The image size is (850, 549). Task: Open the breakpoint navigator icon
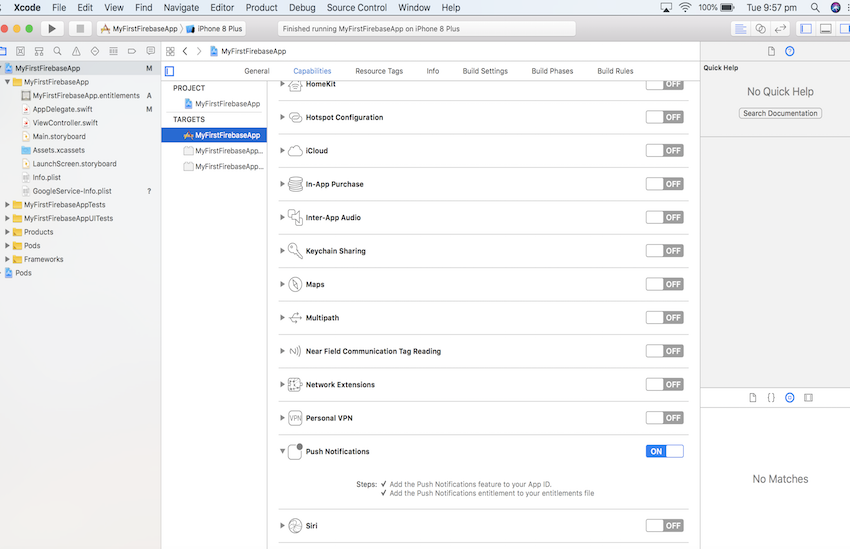(132, 51)
